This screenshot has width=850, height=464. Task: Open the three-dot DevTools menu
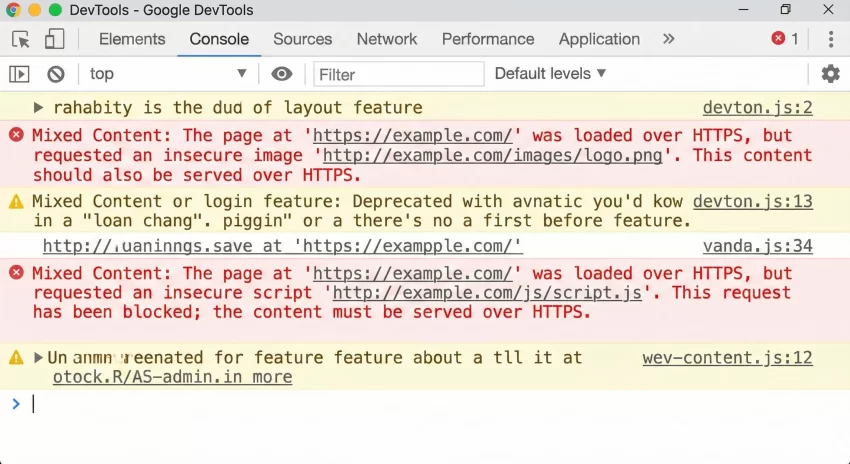point(830,39)
